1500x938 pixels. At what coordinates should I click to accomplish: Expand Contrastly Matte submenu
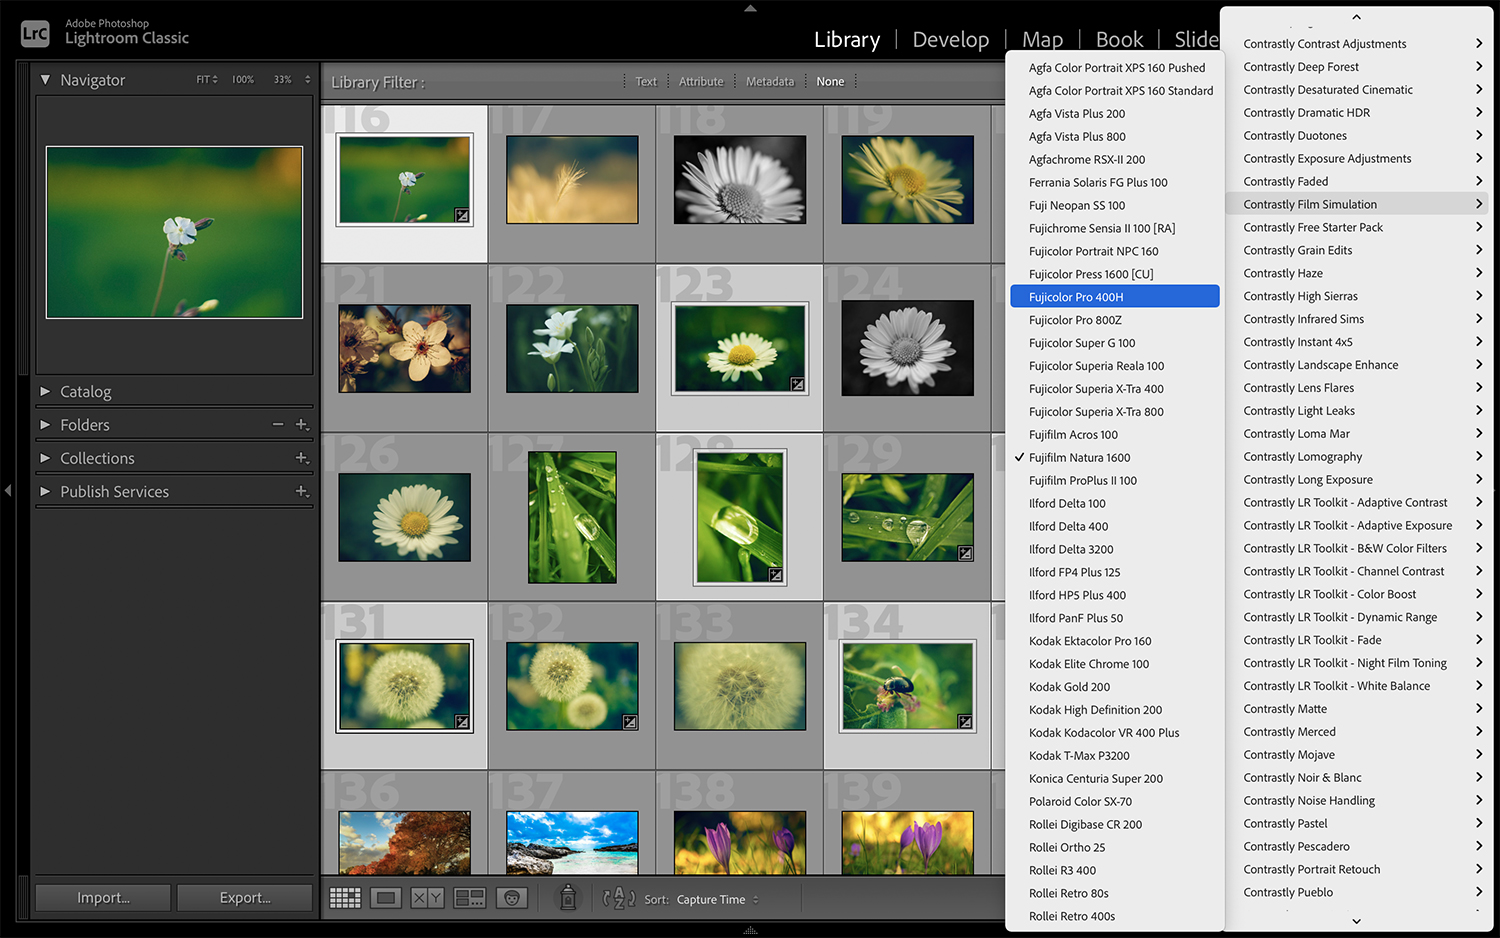click(1357, 709)
